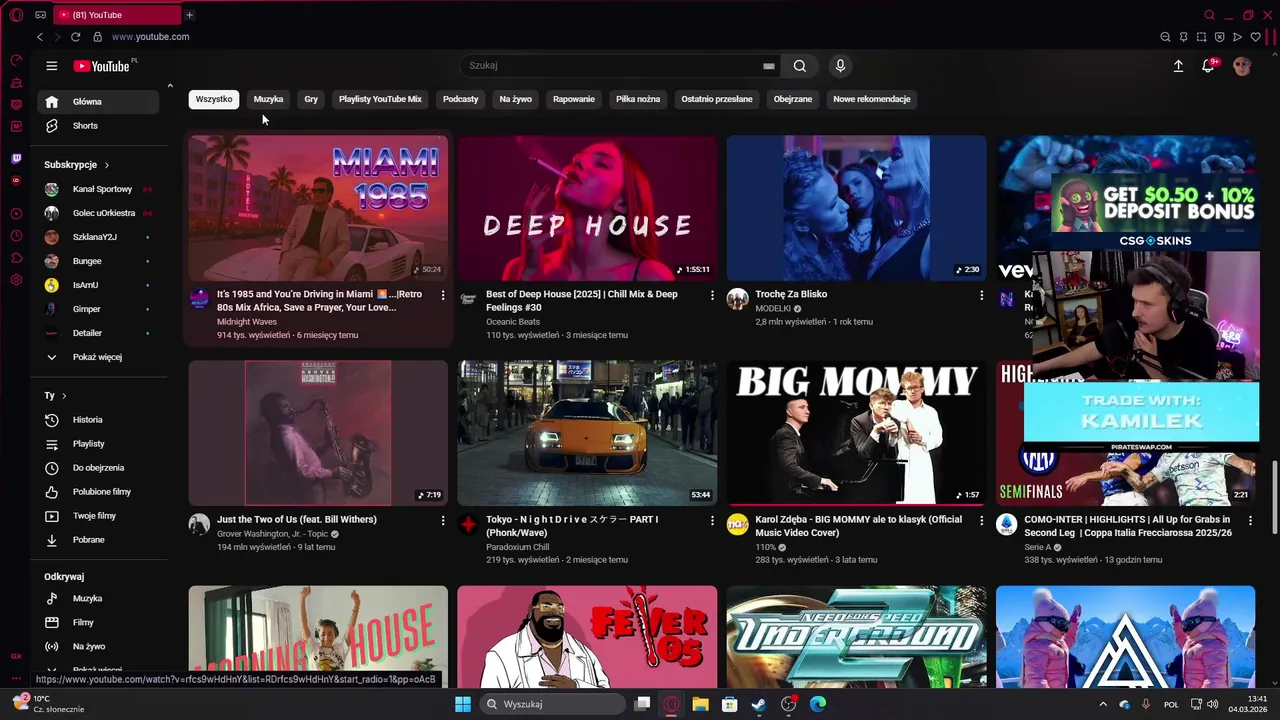
Task: Open options menu for Just the Two of Us
Action: tap(443, 521)
